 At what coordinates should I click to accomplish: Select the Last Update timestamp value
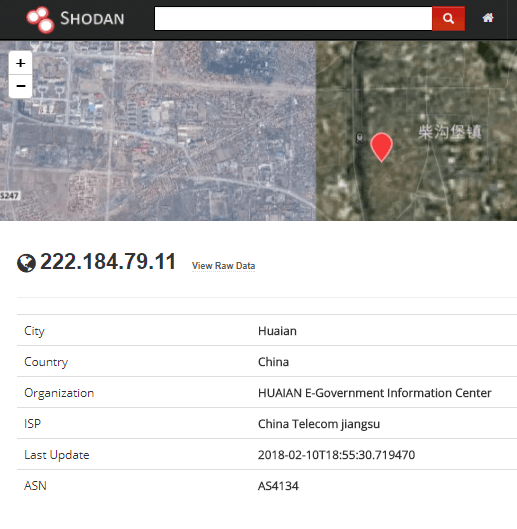tap(336, 455)
